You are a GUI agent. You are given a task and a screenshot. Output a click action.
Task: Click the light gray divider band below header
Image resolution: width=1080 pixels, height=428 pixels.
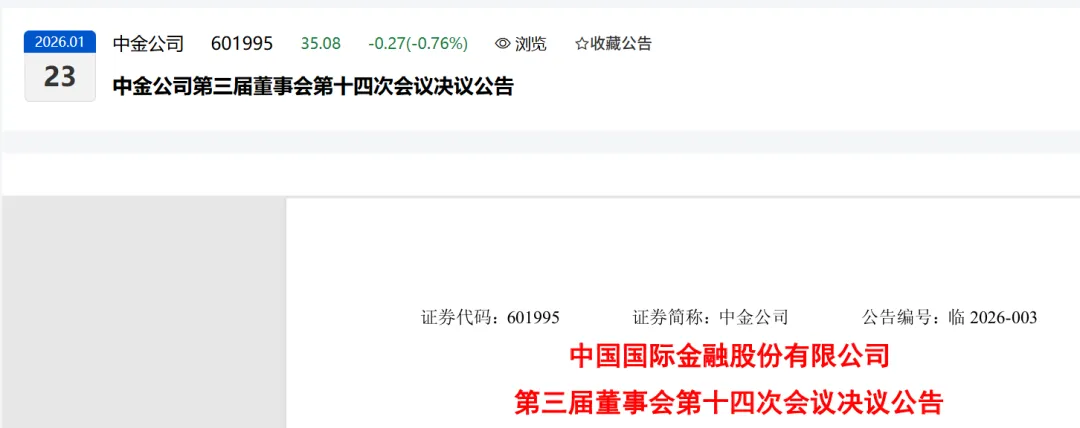point(540,142)
